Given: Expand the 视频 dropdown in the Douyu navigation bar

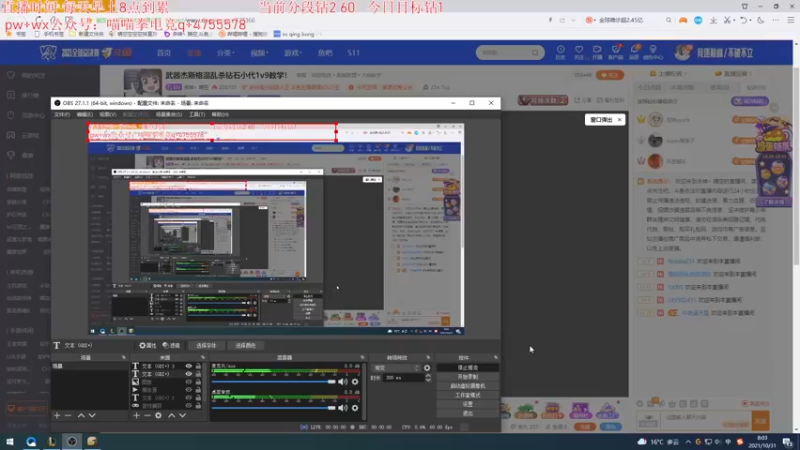Looking at the screenshot, I should pyautogui.click(x=259, y=53).
